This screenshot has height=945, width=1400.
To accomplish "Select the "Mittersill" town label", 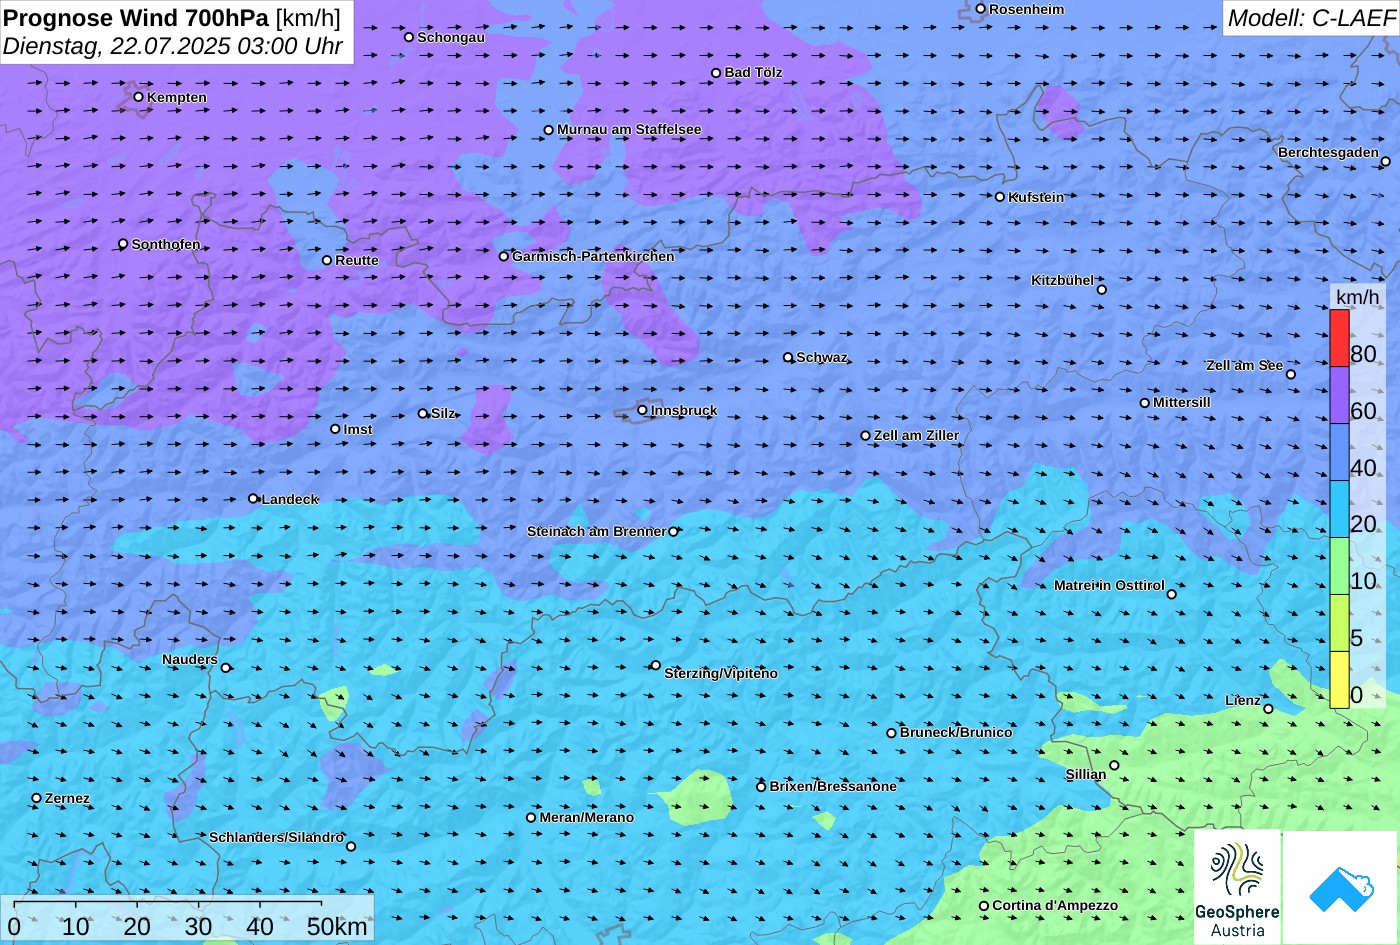I will pos(1182,402).
